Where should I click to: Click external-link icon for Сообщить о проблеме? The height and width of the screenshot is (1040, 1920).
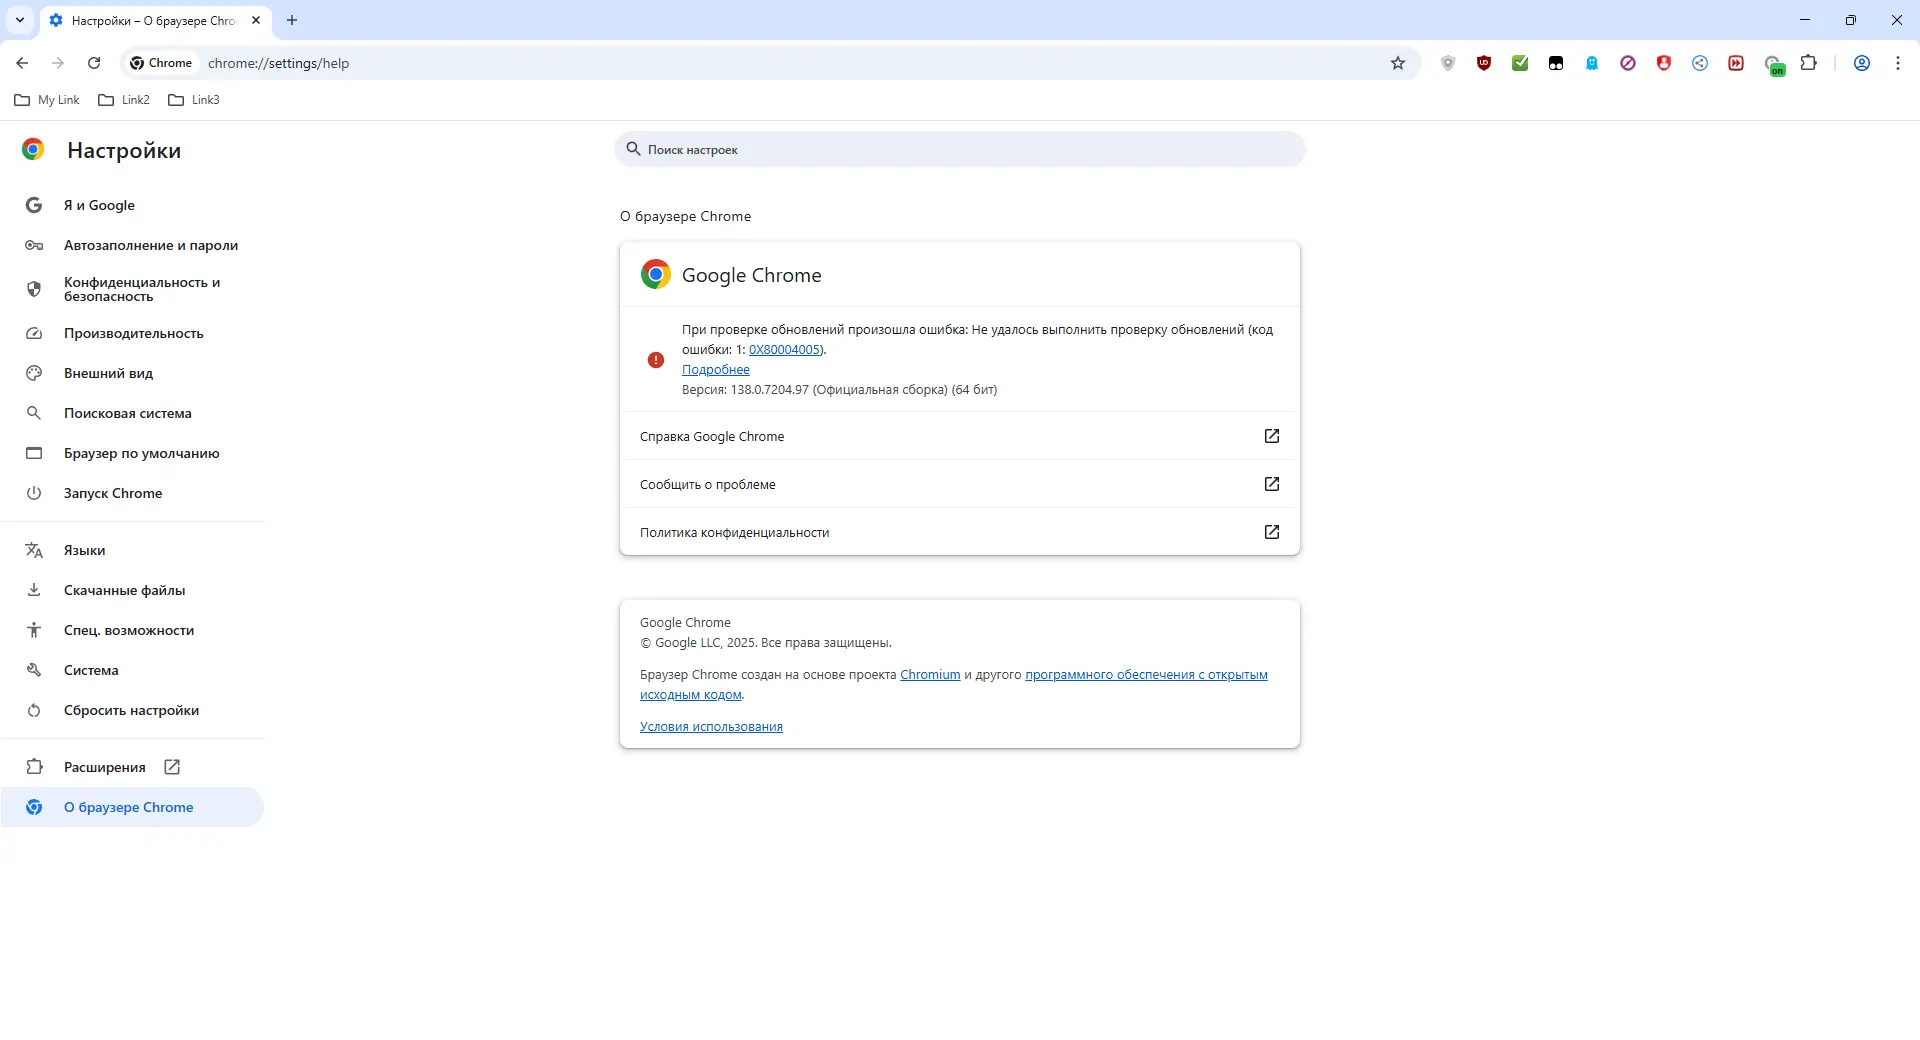[x=1272, y=484]
